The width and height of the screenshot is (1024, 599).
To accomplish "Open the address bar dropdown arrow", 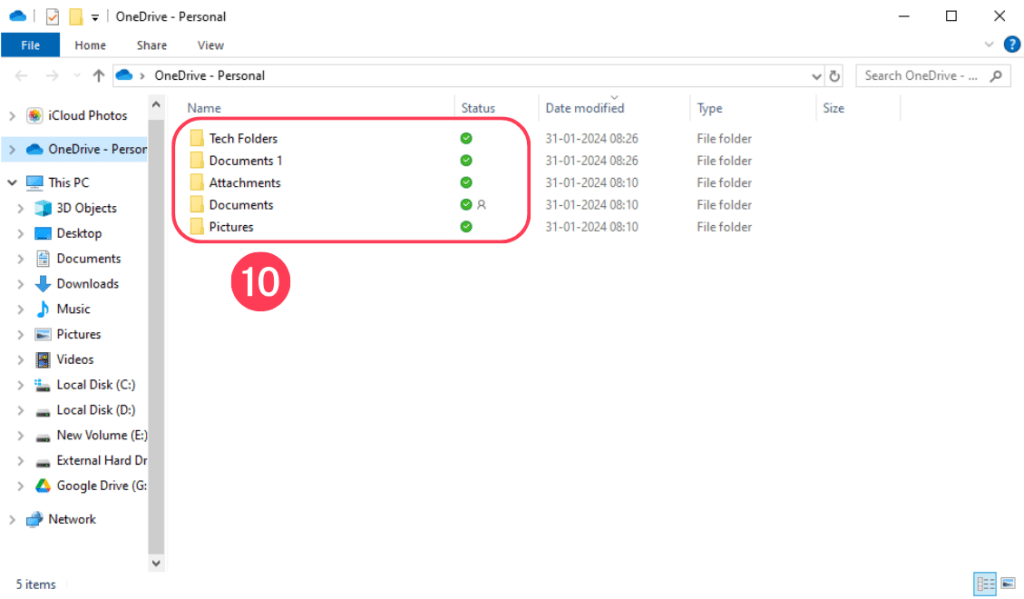I will (816, 75).
